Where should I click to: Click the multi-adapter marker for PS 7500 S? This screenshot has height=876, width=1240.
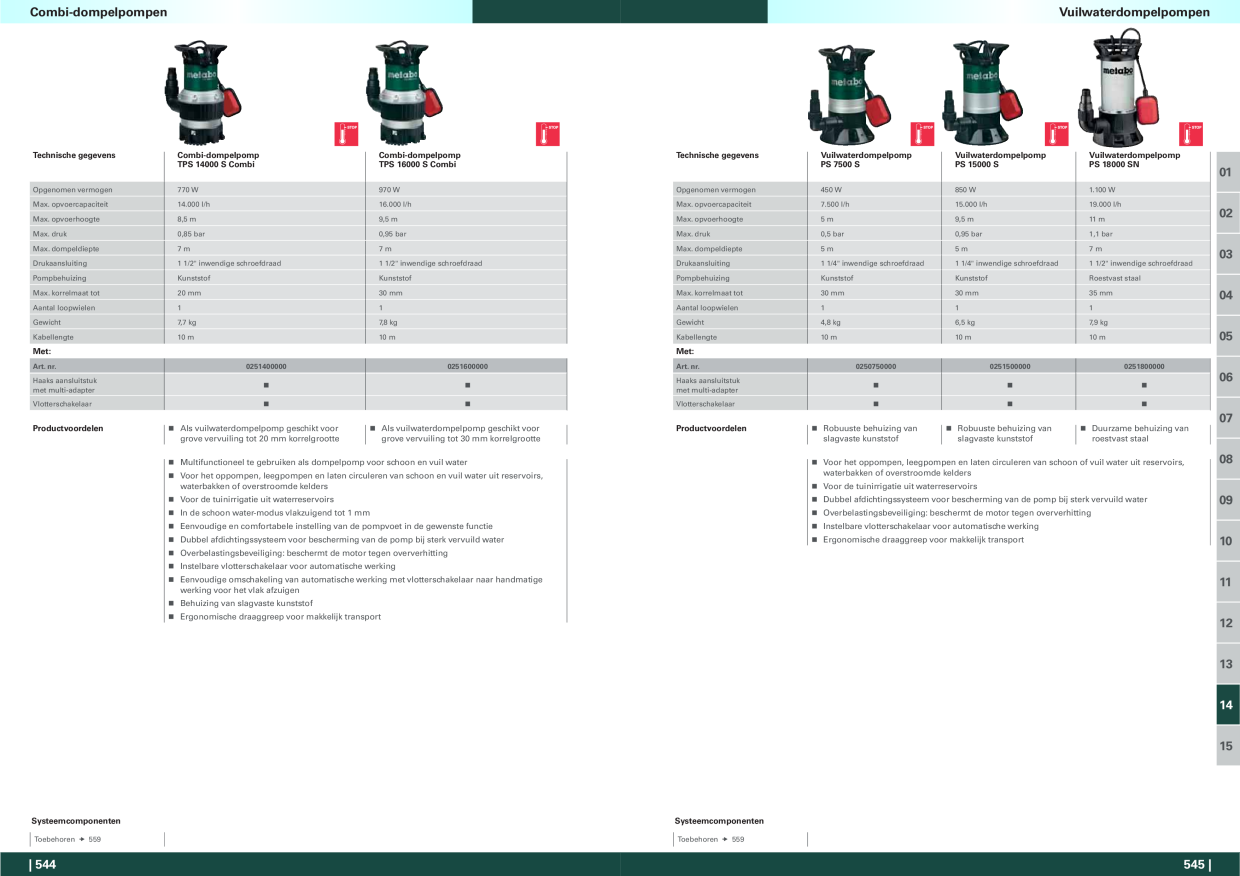[x=876, y=385]
